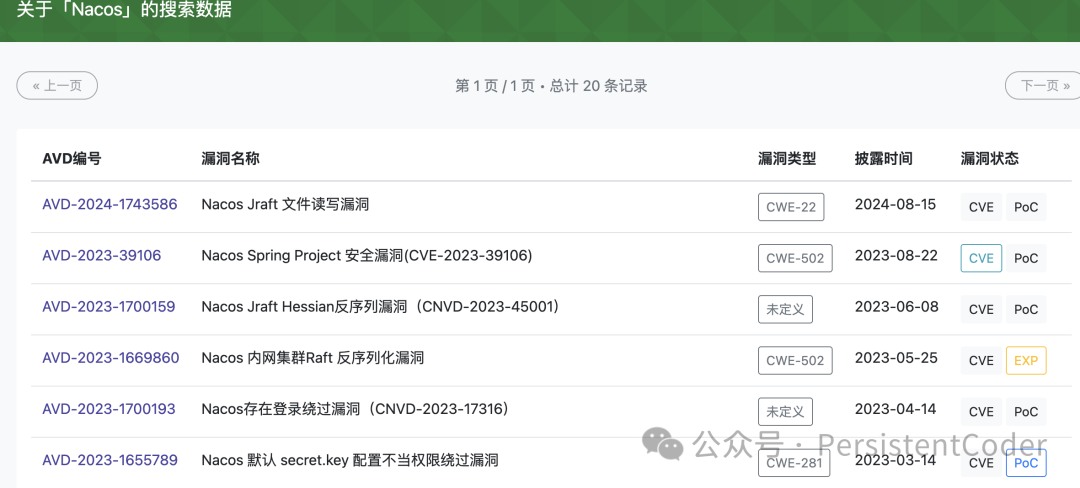Screen dimensions: 1080x488
Task: Open AVD-2023-39106 vulnerability link
Action: click(101, 255)
